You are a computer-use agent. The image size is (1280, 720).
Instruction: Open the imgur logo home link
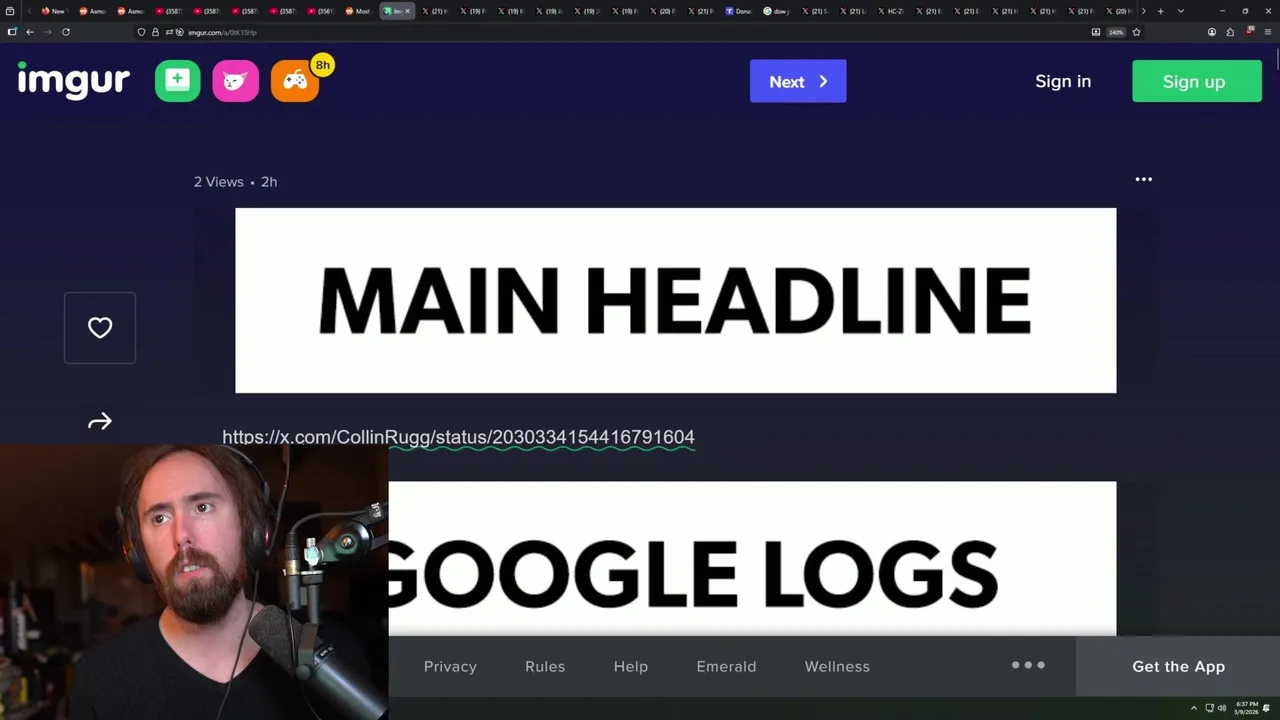(74, 81)
